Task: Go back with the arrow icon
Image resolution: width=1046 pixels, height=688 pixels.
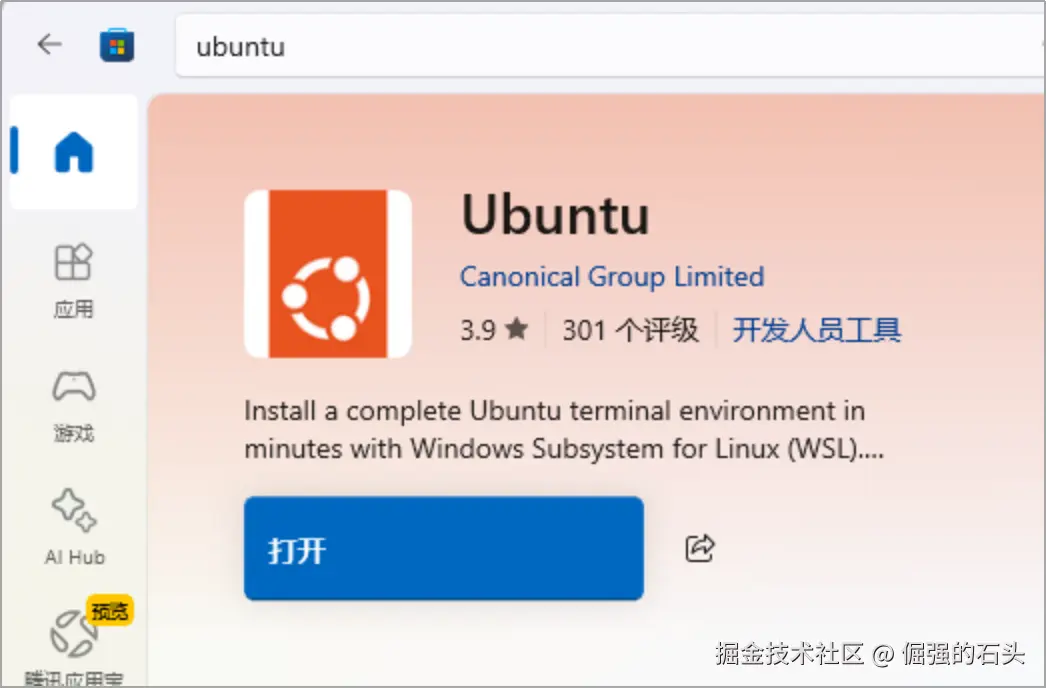Action: [x=49, y=45]
